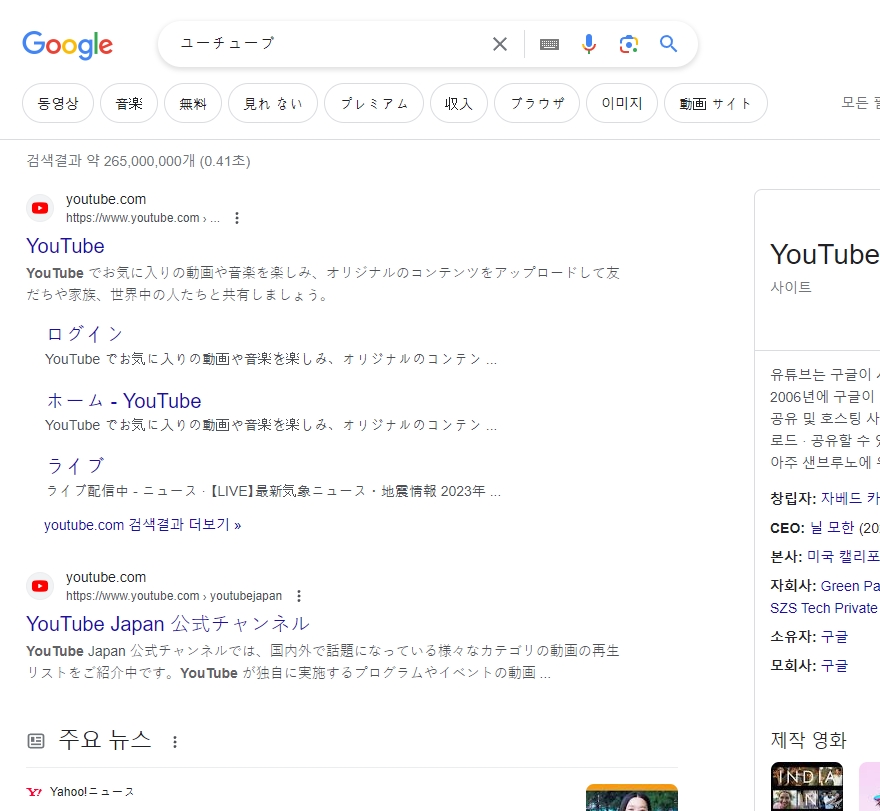
Task: Toggle the ブラウザ filter chip
Action: (x=536, y=103)
